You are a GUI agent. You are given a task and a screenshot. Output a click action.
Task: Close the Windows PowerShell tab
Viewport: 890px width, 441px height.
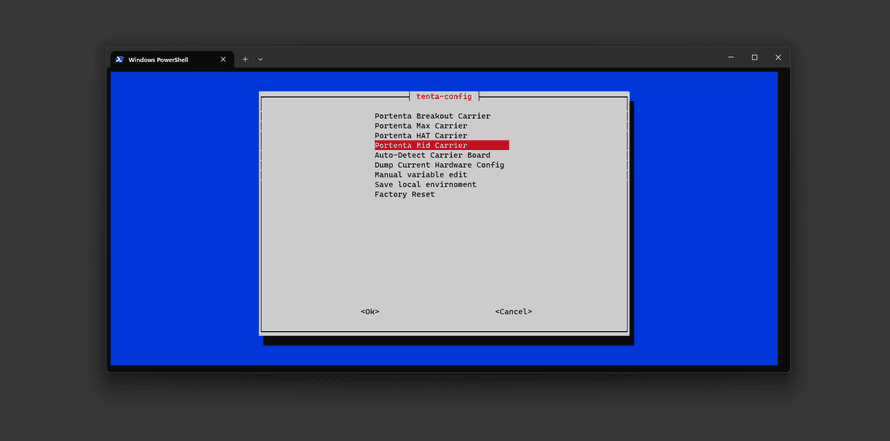[x=223, y=59]
